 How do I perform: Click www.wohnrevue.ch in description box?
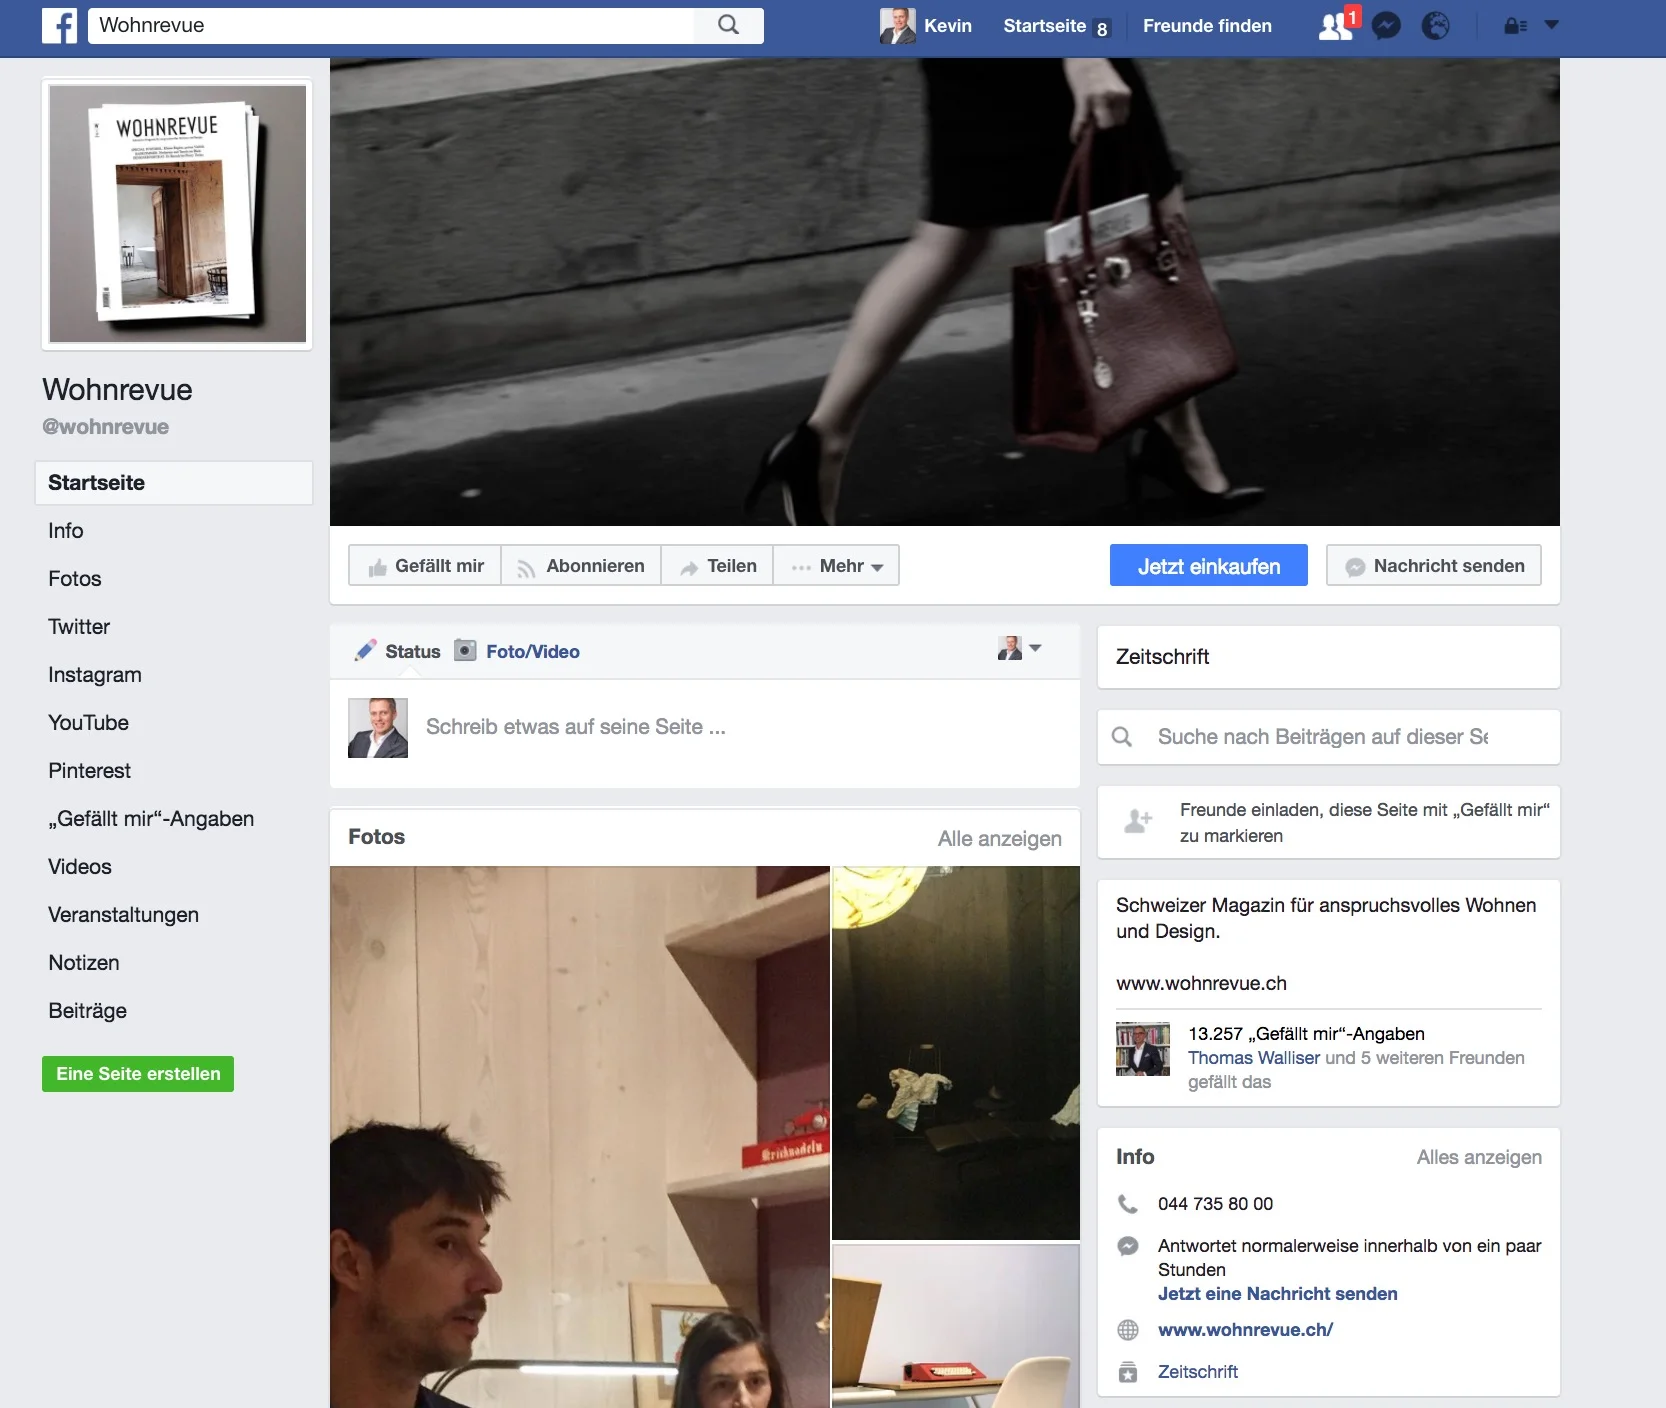[x=1201, y=983]
